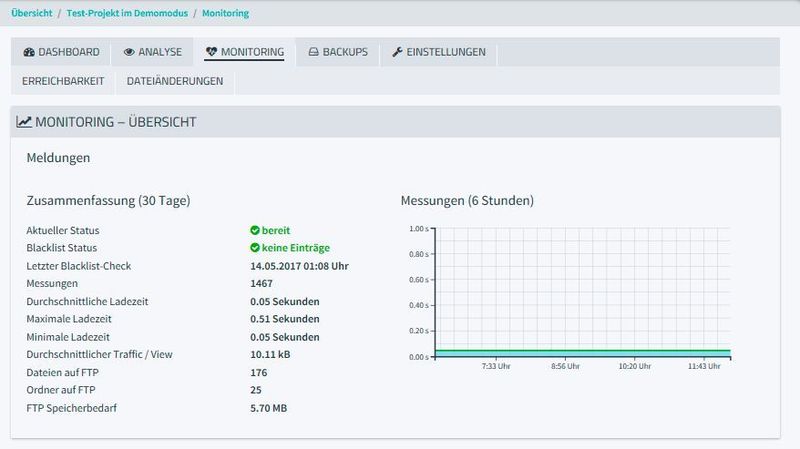800x449 pixels.
Task: Click the 7:33 Uhr axis label
Action: point(496,366)
